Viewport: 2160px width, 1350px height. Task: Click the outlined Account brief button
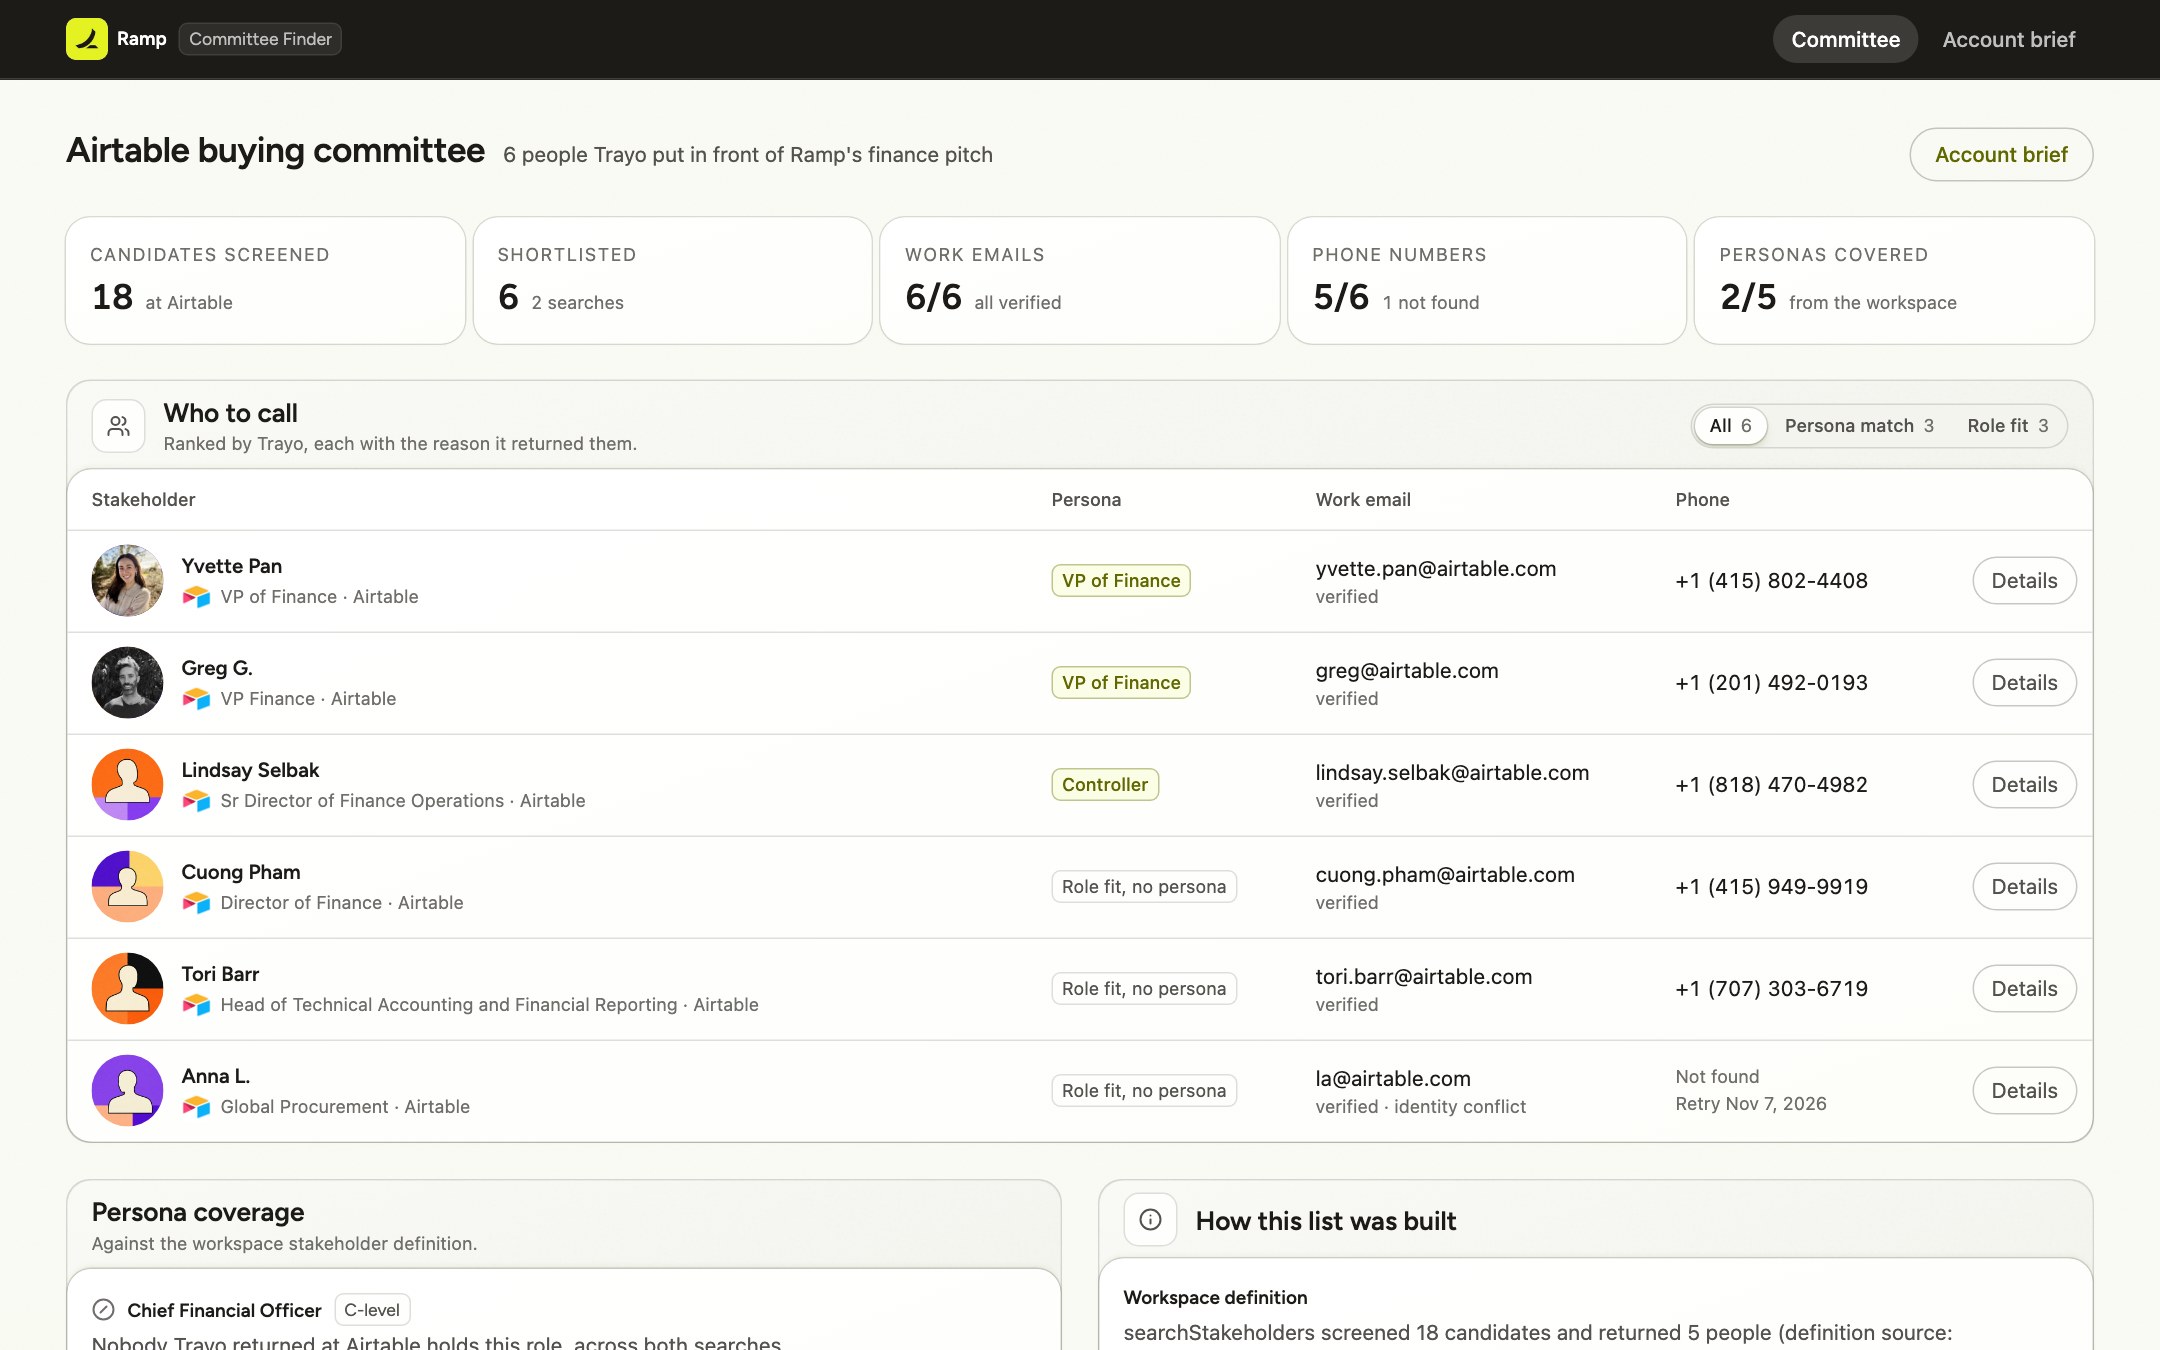tap(2001, 155)
